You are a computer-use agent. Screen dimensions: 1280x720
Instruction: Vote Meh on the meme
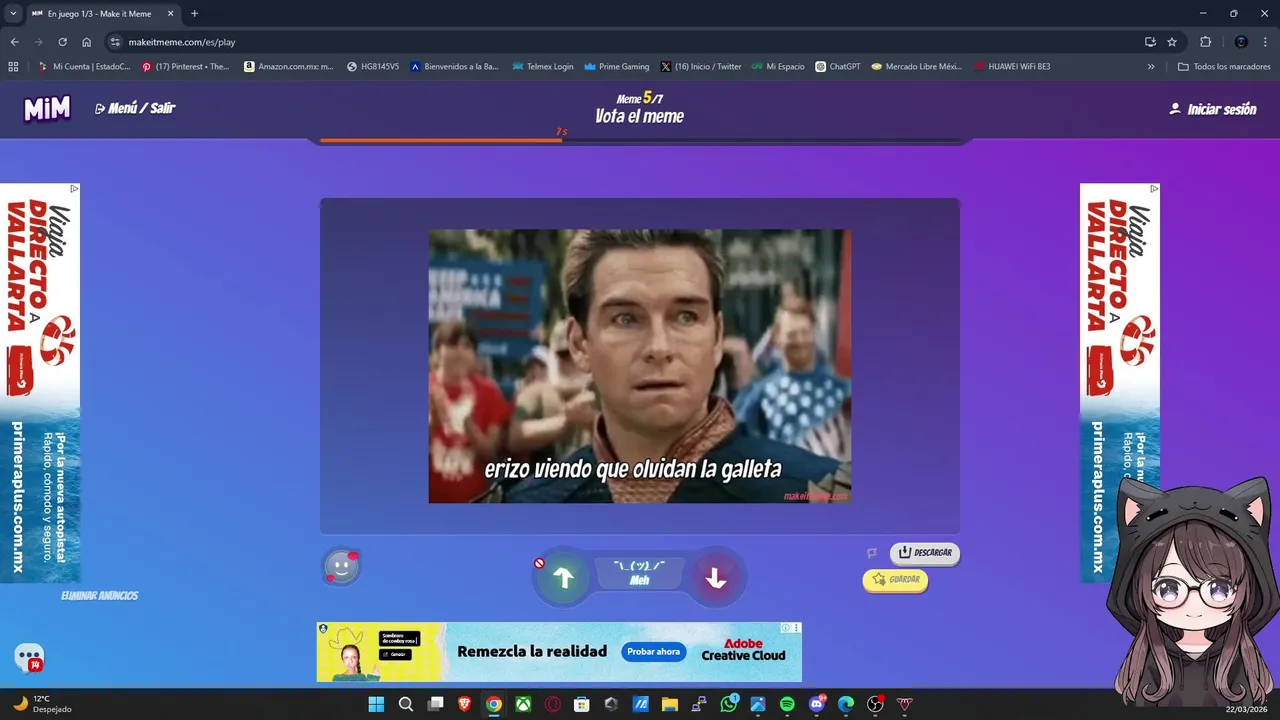pos(639,573)
